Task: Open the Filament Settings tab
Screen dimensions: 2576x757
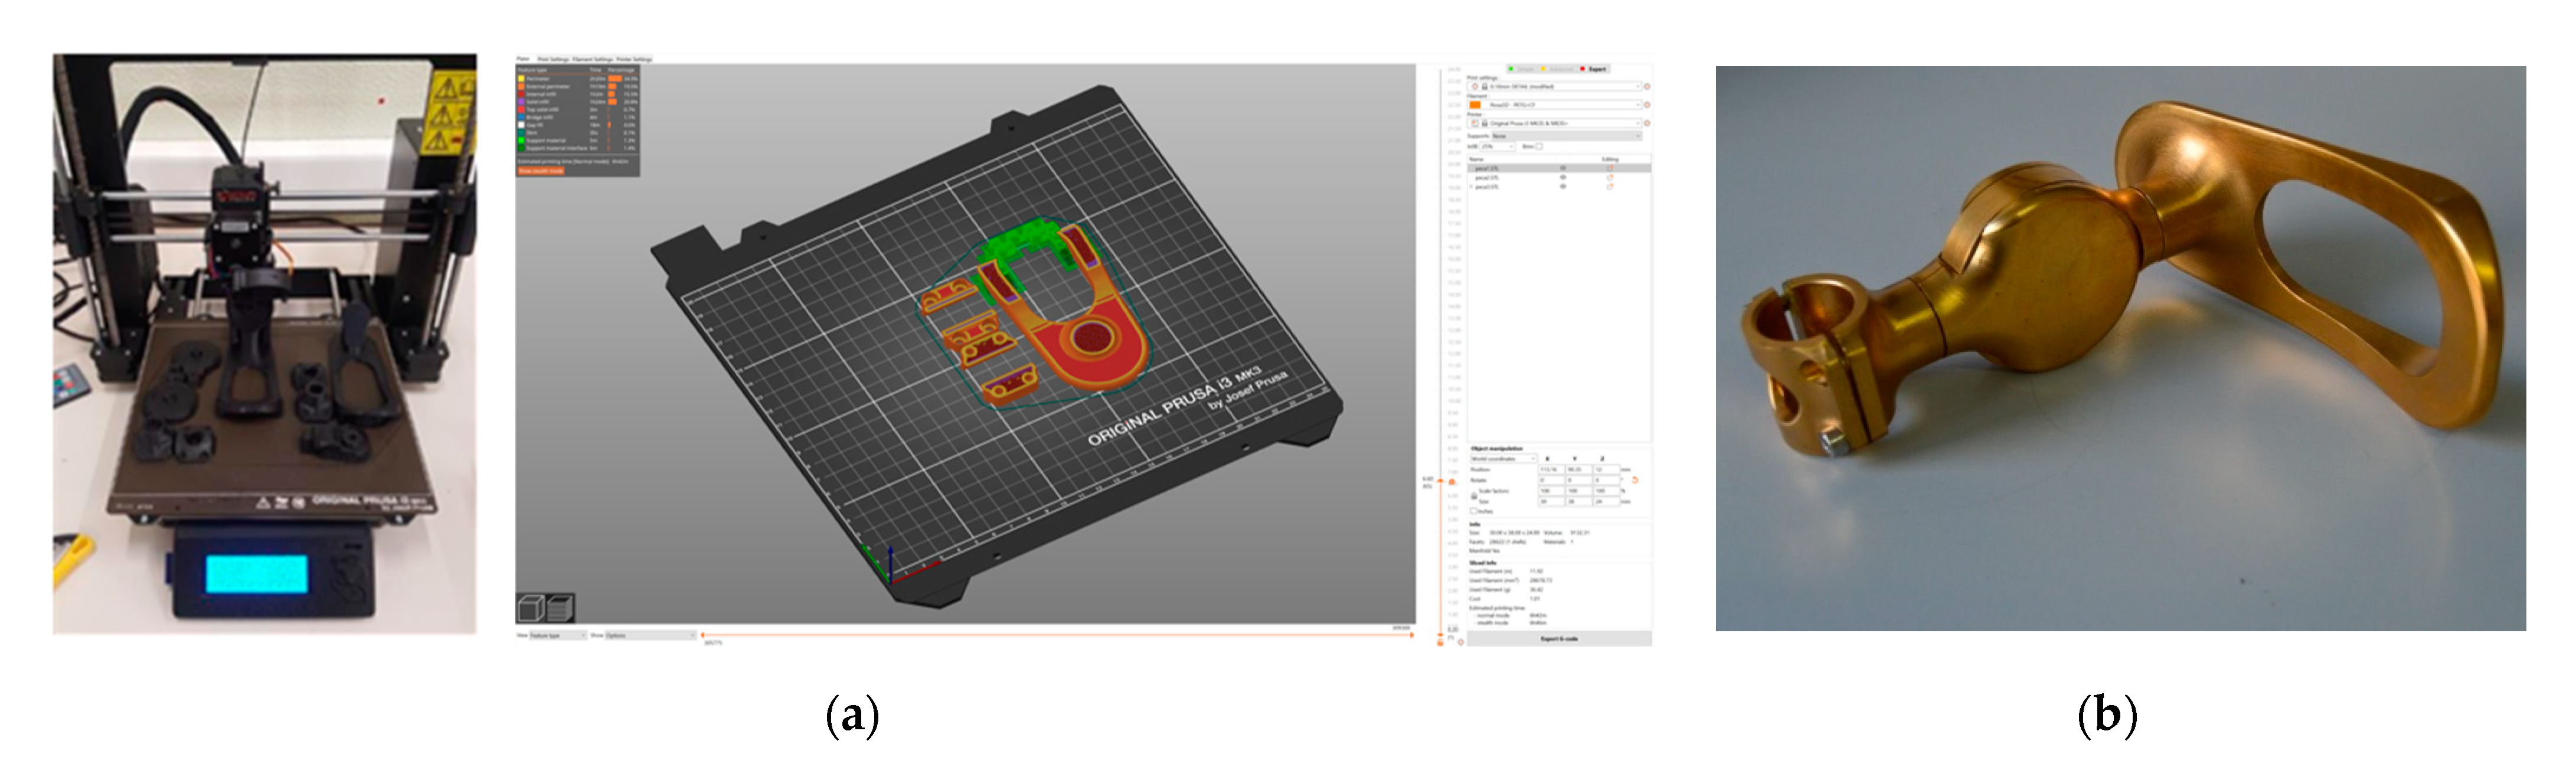Action: click(x=592, y=59)
